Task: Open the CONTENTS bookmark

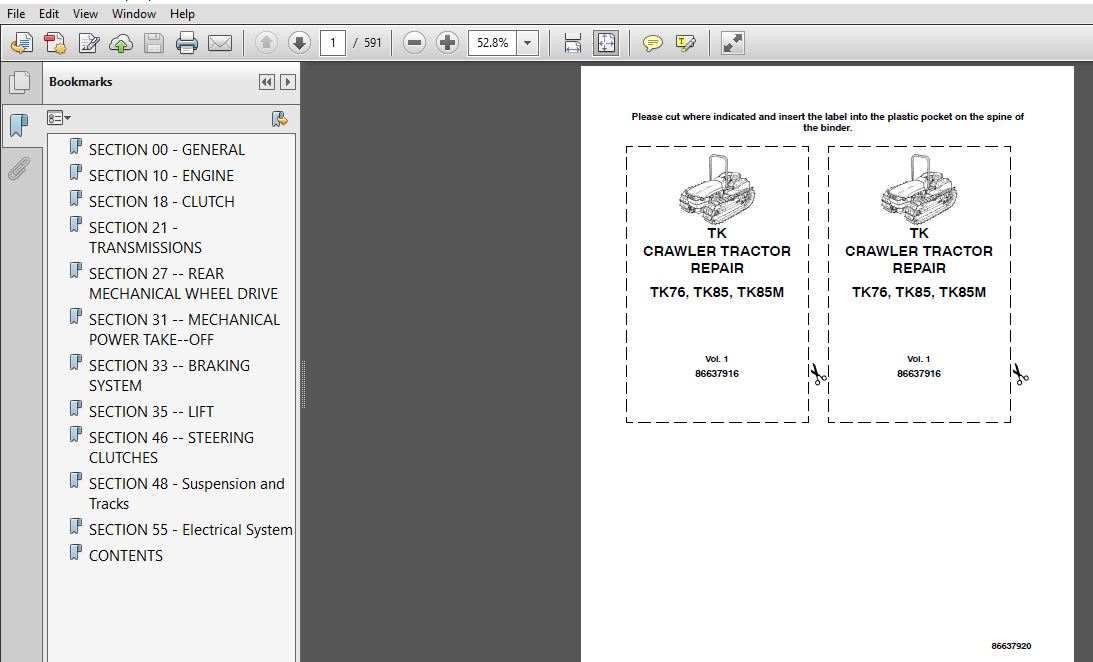Action: pos(125,555)
